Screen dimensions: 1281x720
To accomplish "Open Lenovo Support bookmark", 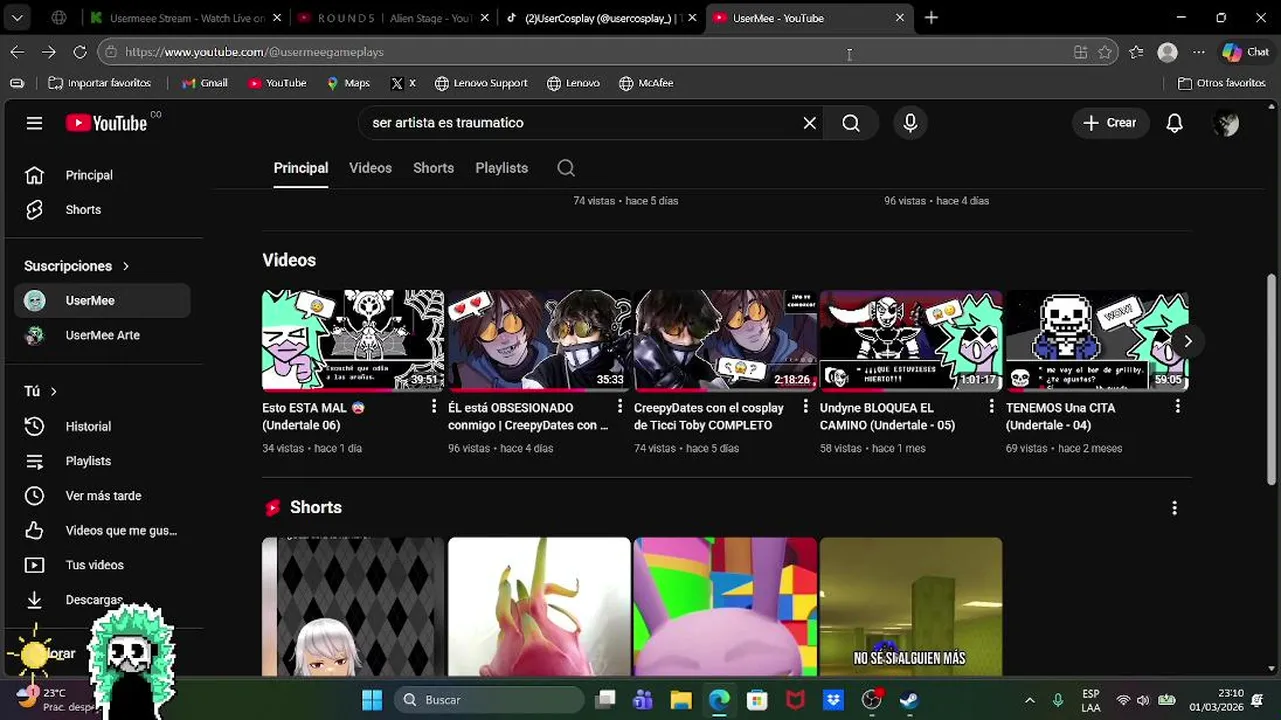I will click(481, 83).
